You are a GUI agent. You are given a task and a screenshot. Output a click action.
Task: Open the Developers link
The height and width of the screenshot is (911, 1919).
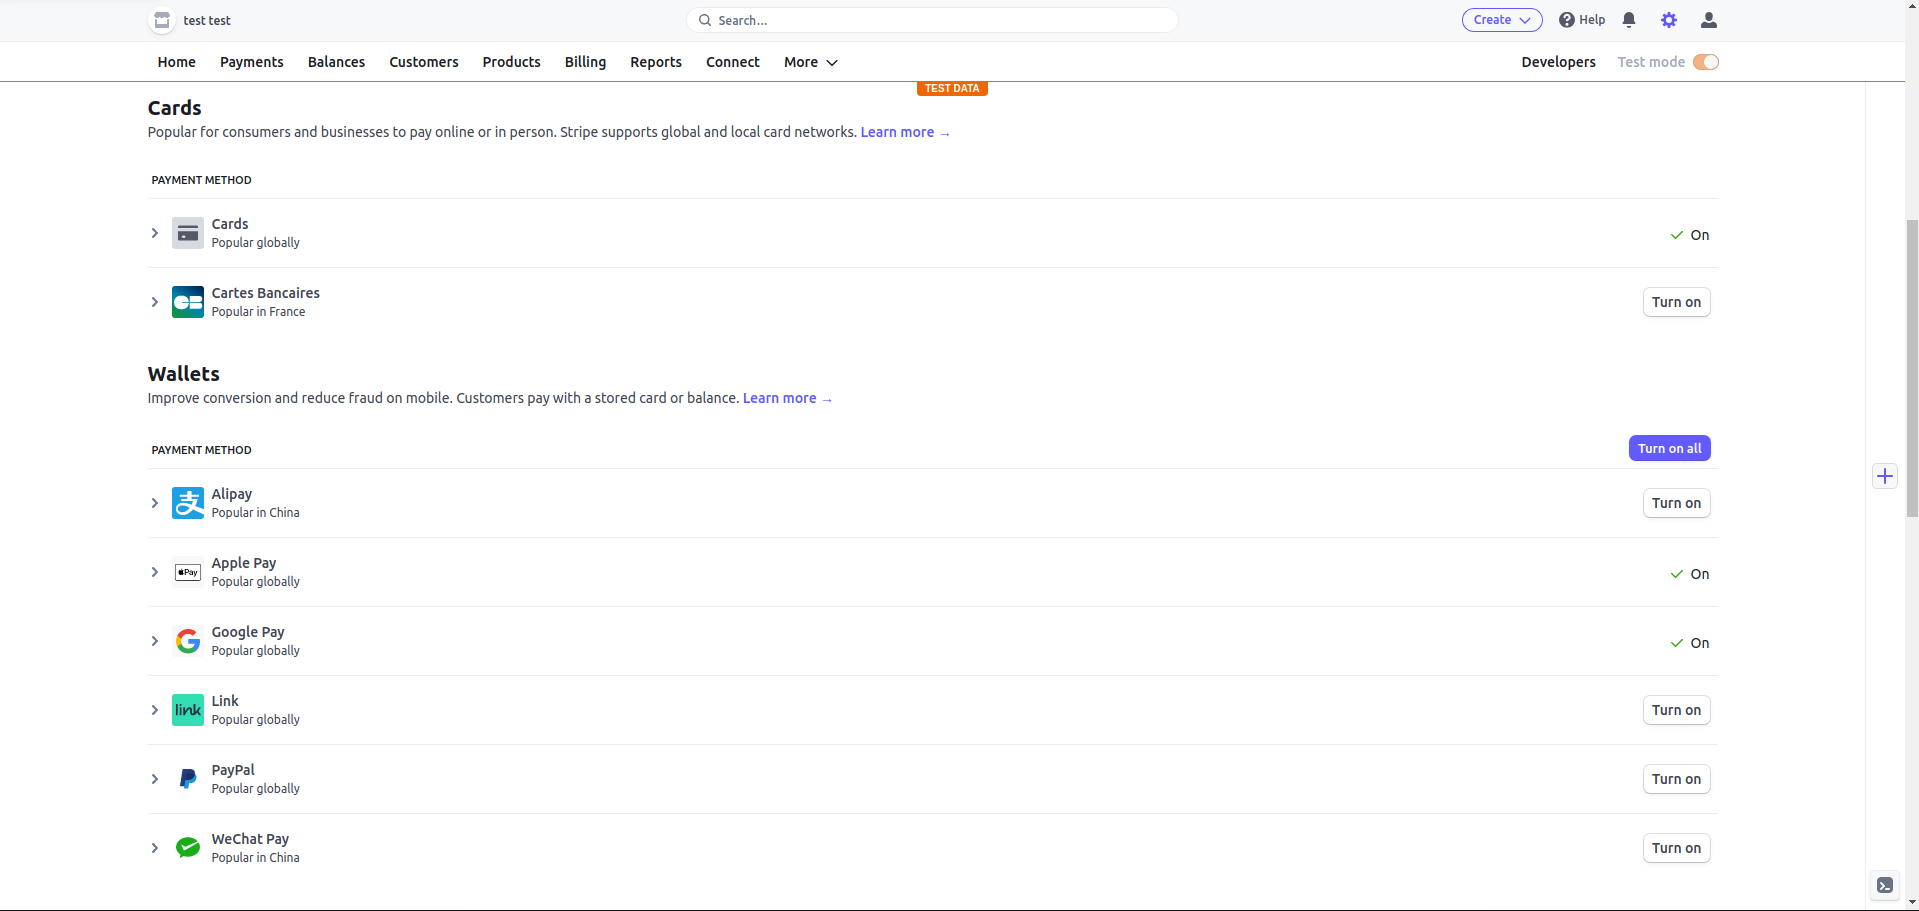(x=1558, y=62)
